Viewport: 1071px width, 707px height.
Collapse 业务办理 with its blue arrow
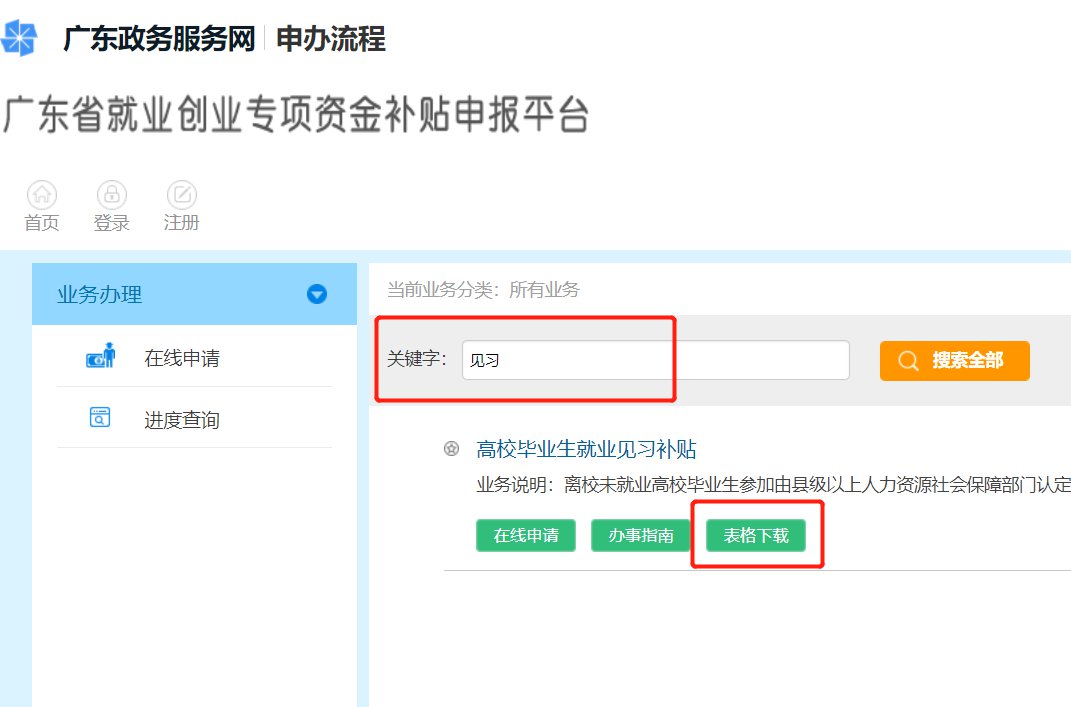[317, 294]
